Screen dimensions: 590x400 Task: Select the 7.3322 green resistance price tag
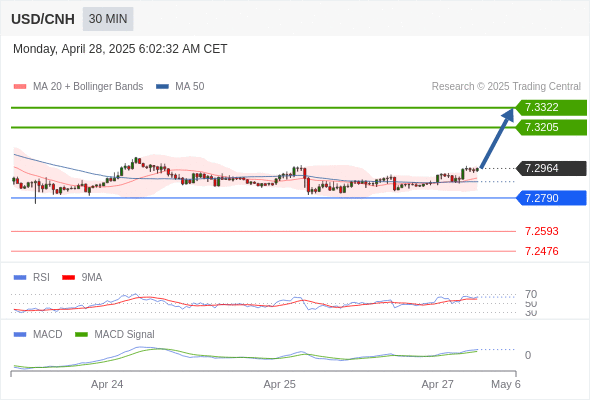tap(551, 108)
